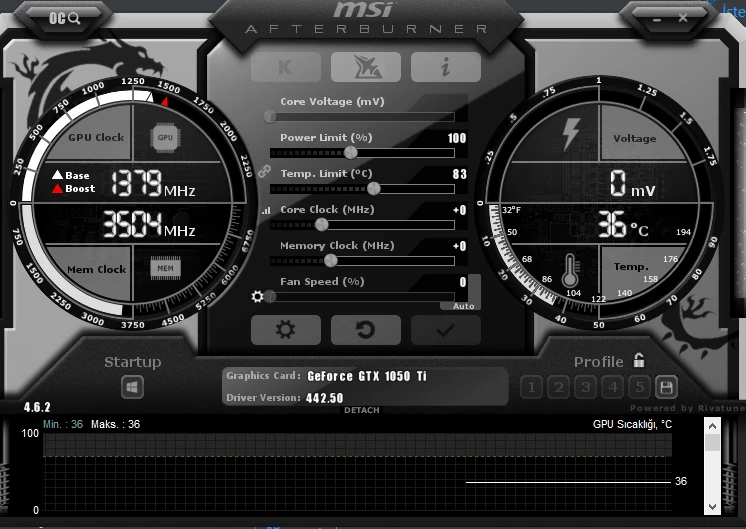Click the GPU chip icon in clock gauge
The width and height of the screenshot is (746, 529).
[x=165, y=137]
